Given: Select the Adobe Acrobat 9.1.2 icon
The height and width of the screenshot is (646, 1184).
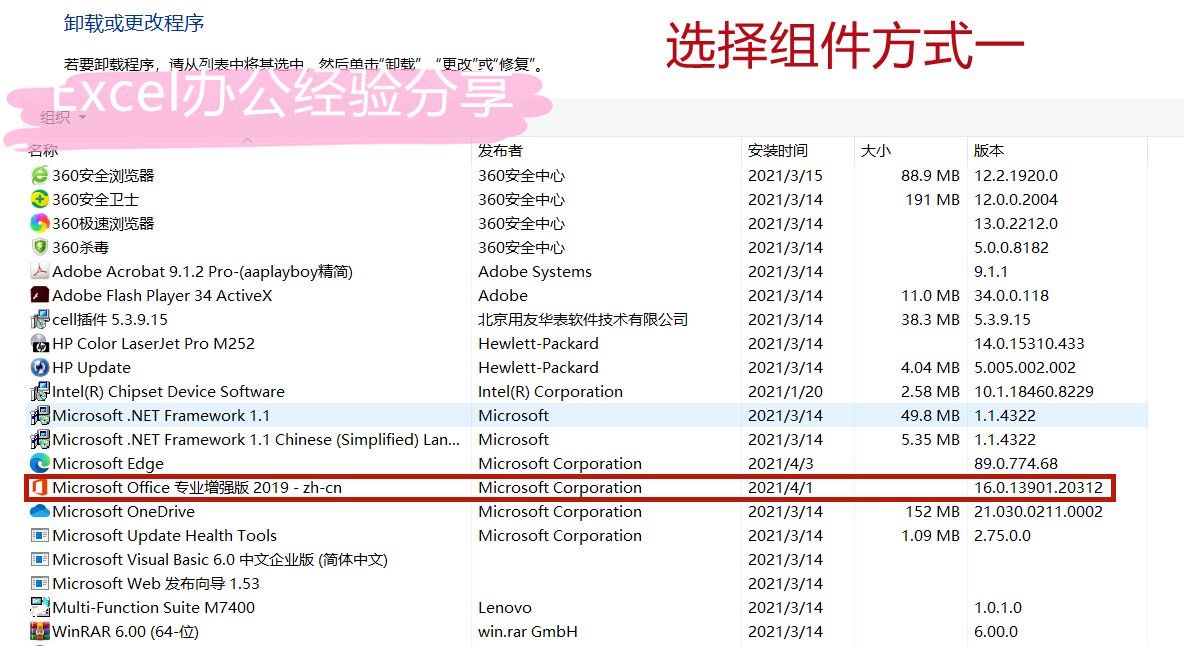Looking at the screenshot, I should [38, 271].
